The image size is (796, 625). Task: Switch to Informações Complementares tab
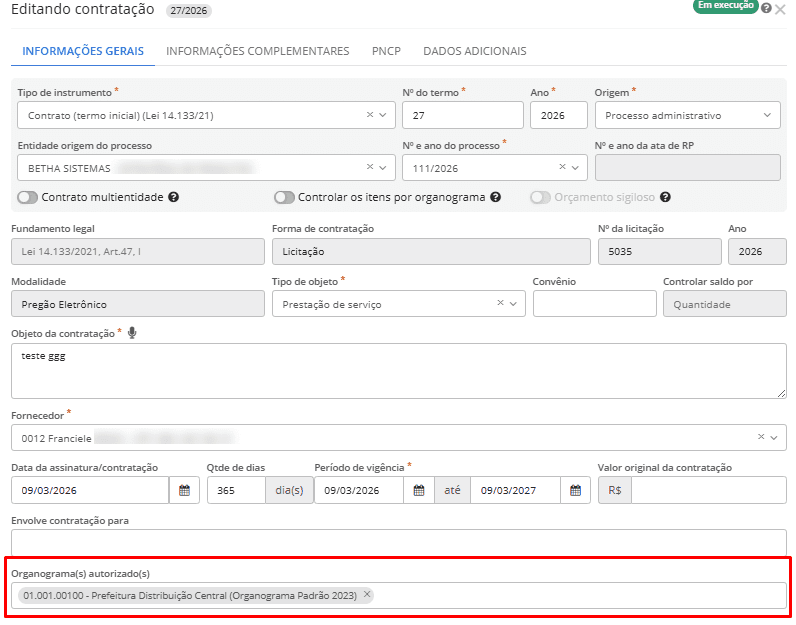pyautogui.click(x=257, y=51)
